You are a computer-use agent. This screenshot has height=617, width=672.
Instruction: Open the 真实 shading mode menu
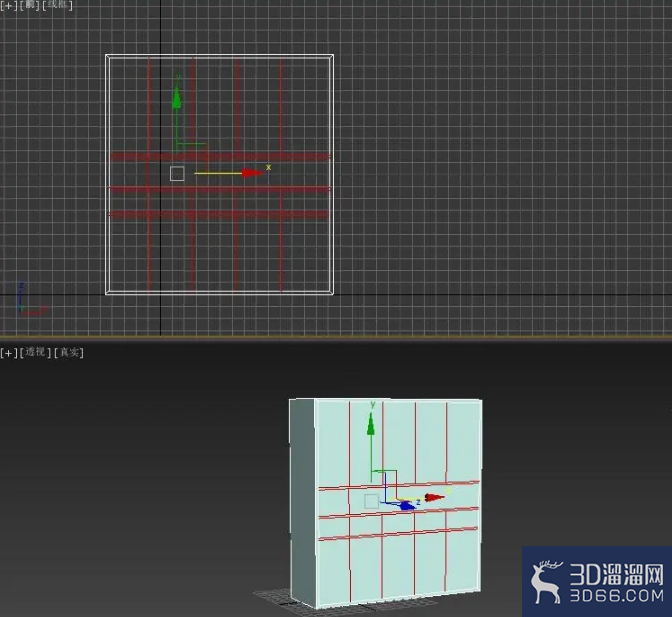coord(69,353)
